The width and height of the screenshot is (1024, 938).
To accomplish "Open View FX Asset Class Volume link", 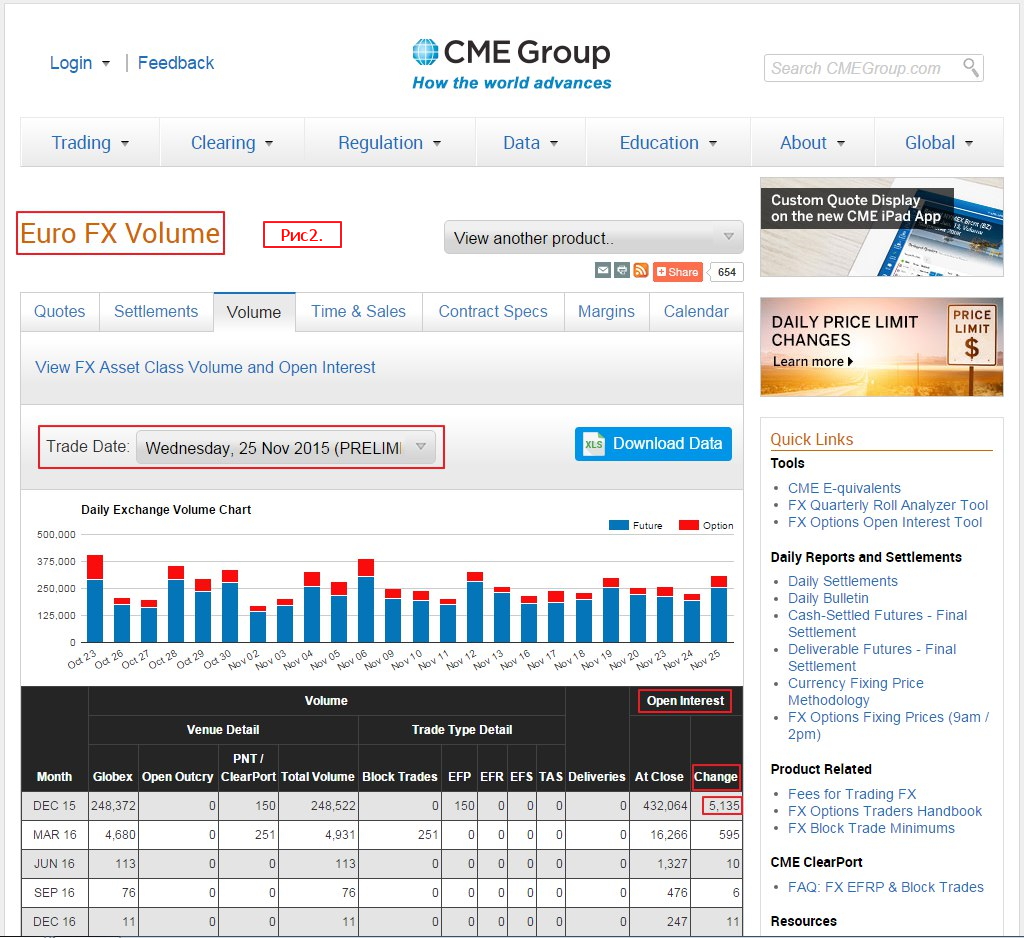I will tap(205, 367).
